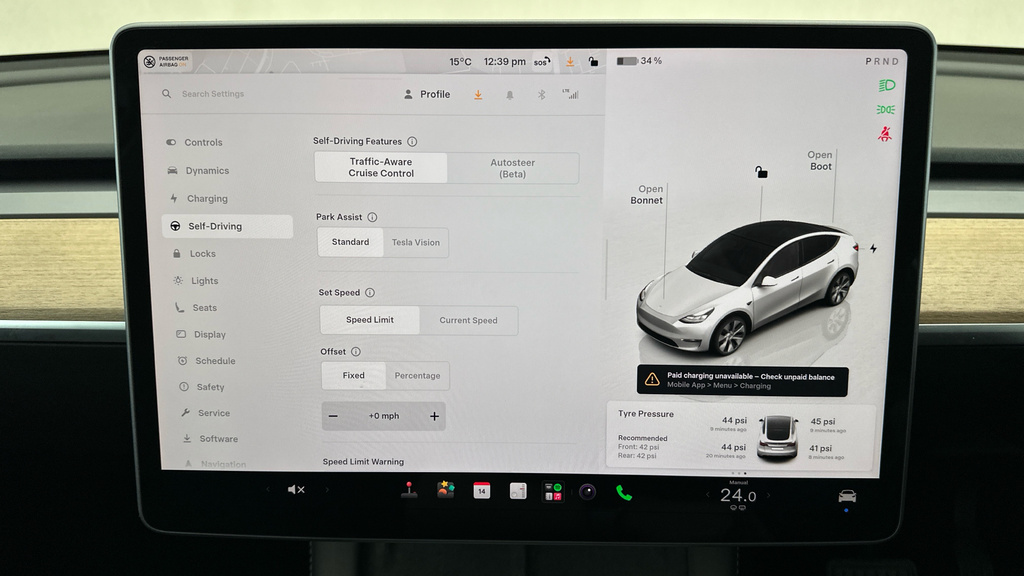This screenshot has height=576, width=1024.
Task: Tap the 15°C outside temperature reading
Action: coord(460,61)
